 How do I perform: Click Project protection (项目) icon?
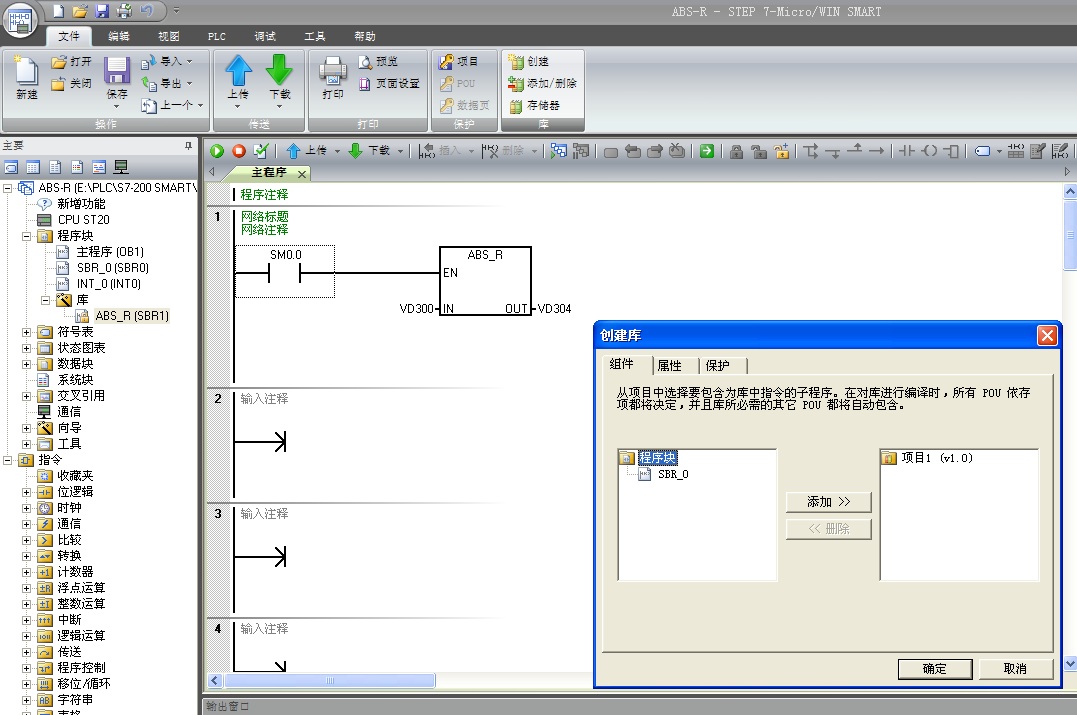tap(458, 61)
